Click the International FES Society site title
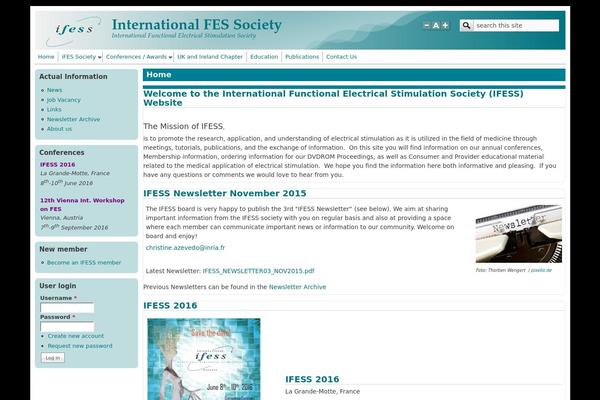Image resolution: width=600 pixels, height=400 pixels. tap(197, 25)
